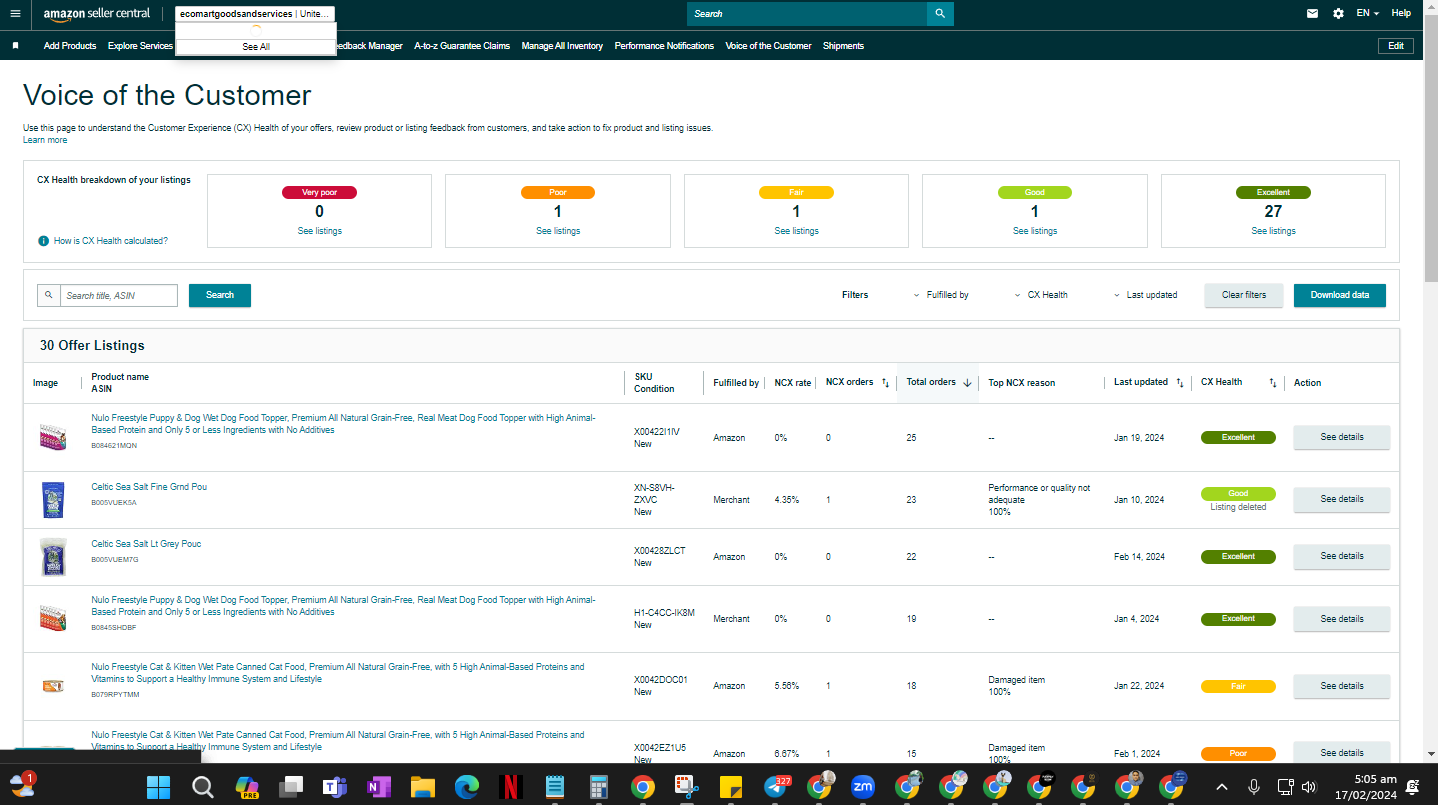This screenshot has height=805, width=1438.
Task: Sort the table by CX Health
Action: tap(1273, 383)
